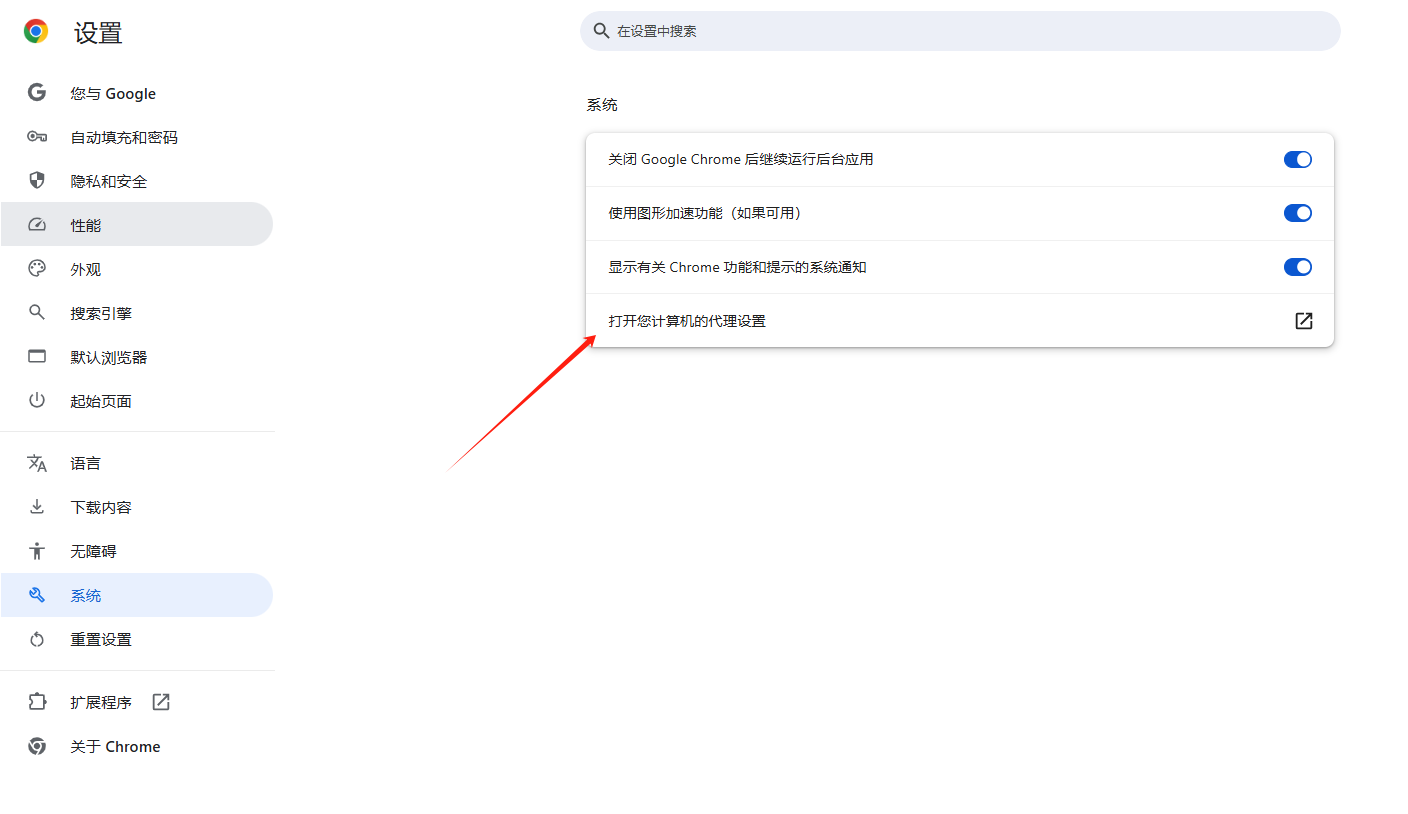Click the 关闭 Google Chrome 后继续运行后台应用 label
This screenshot has height=814, width=1408.
coord(741,159)
